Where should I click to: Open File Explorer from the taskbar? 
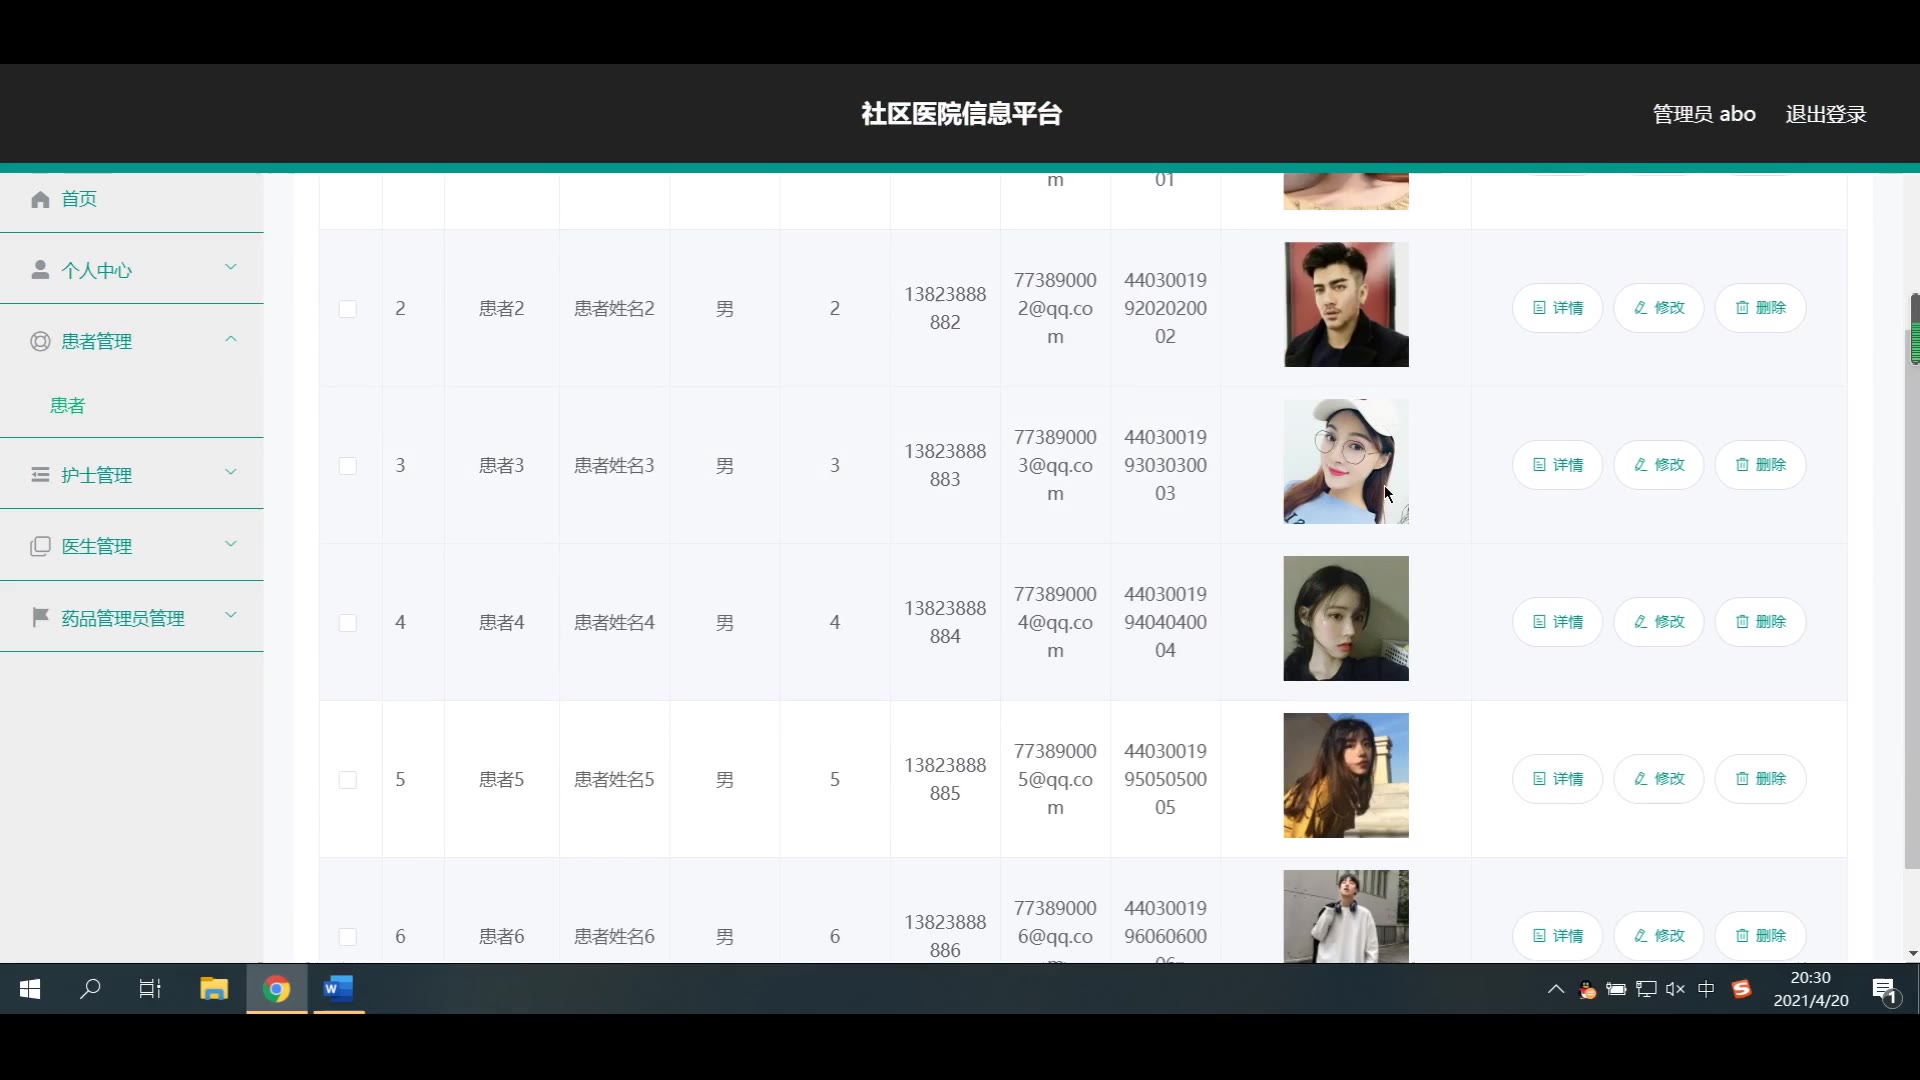(x=214, y=989)
